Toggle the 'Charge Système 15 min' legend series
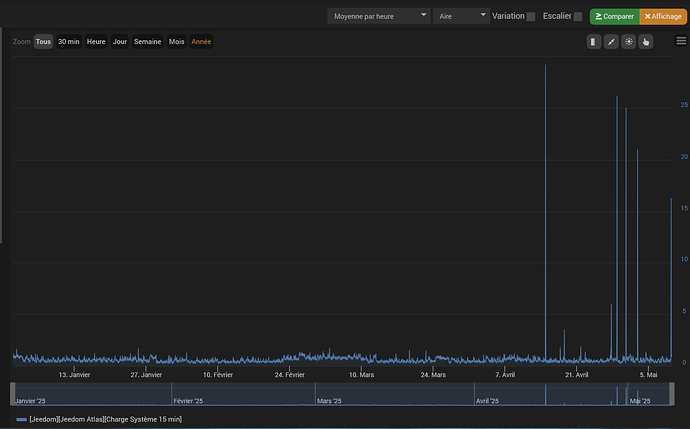Screen dimensions: 690x429 pos(99,419)
